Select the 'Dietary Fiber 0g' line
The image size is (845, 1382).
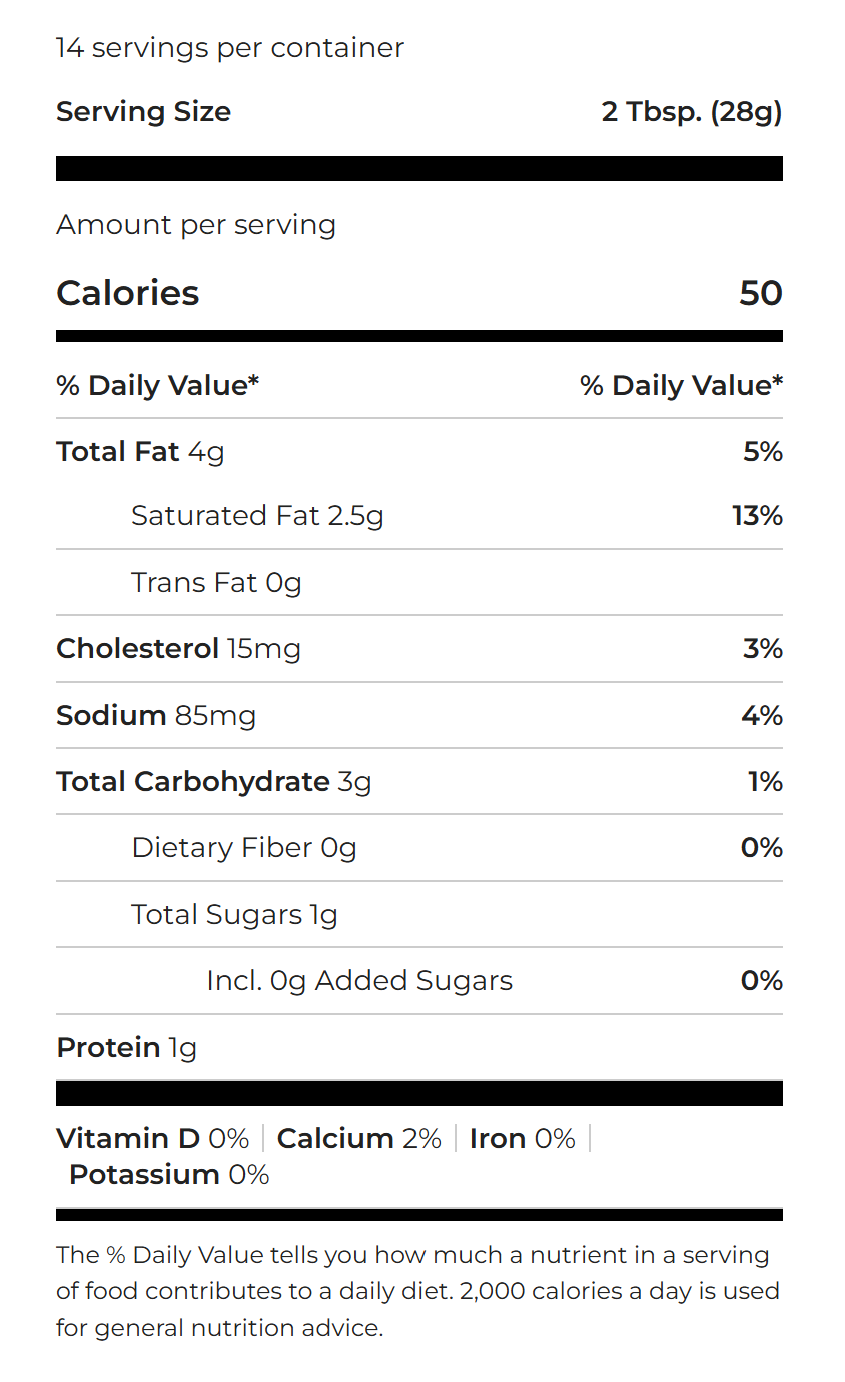[243, 848]
